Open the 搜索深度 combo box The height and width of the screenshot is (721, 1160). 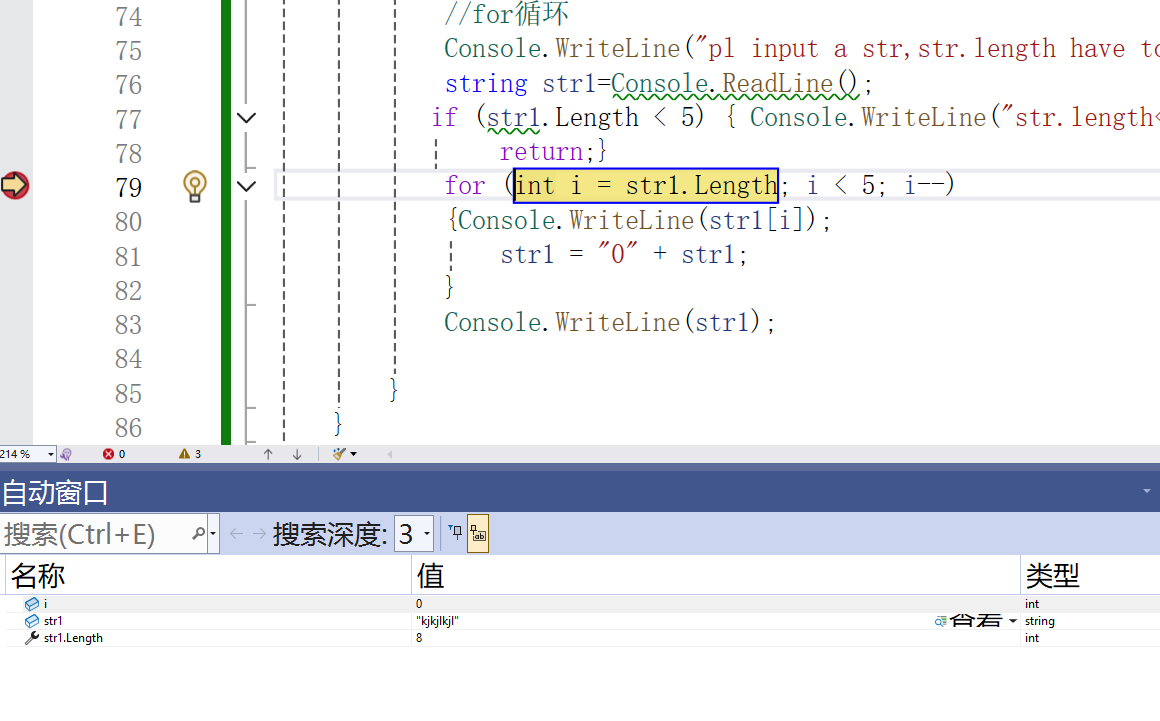(414, 534)
